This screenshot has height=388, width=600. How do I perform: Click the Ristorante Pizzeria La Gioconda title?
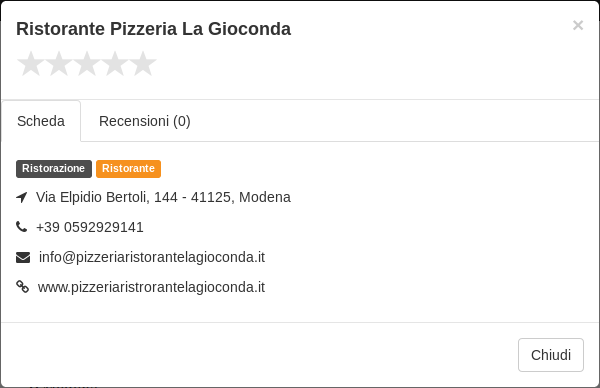click(153, 29)
